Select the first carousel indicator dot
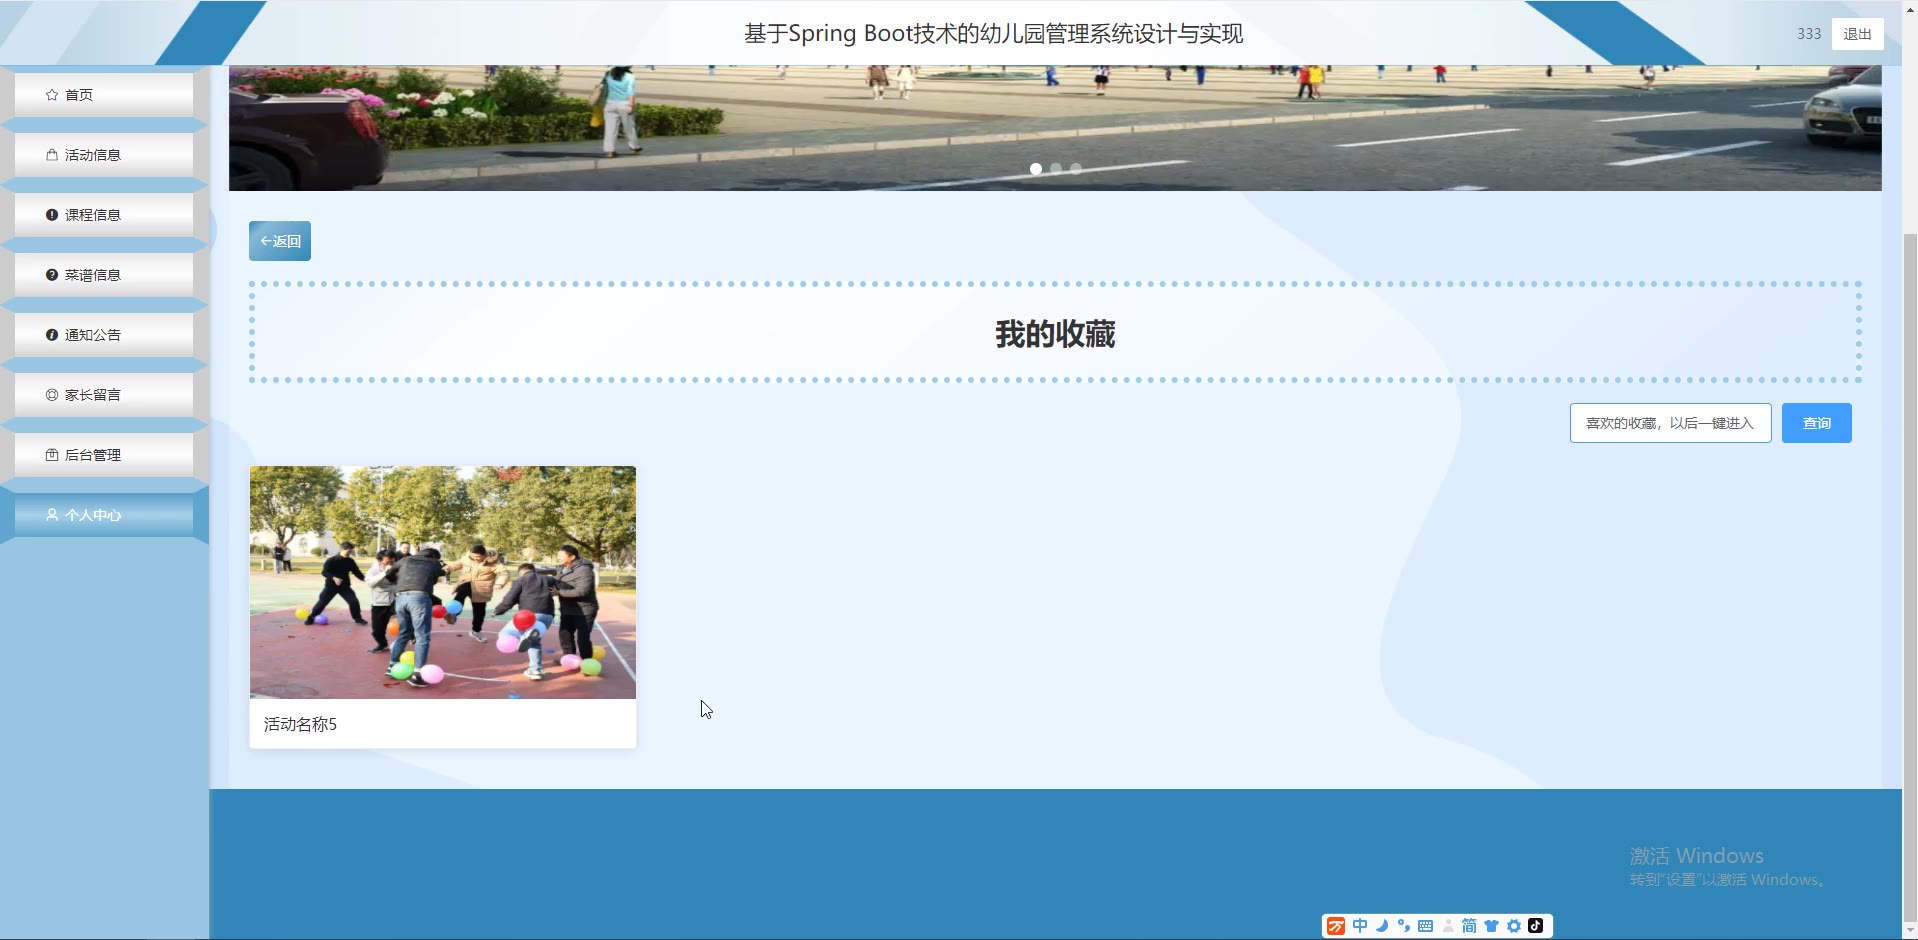1918x940 pixels. (1036, 169)
